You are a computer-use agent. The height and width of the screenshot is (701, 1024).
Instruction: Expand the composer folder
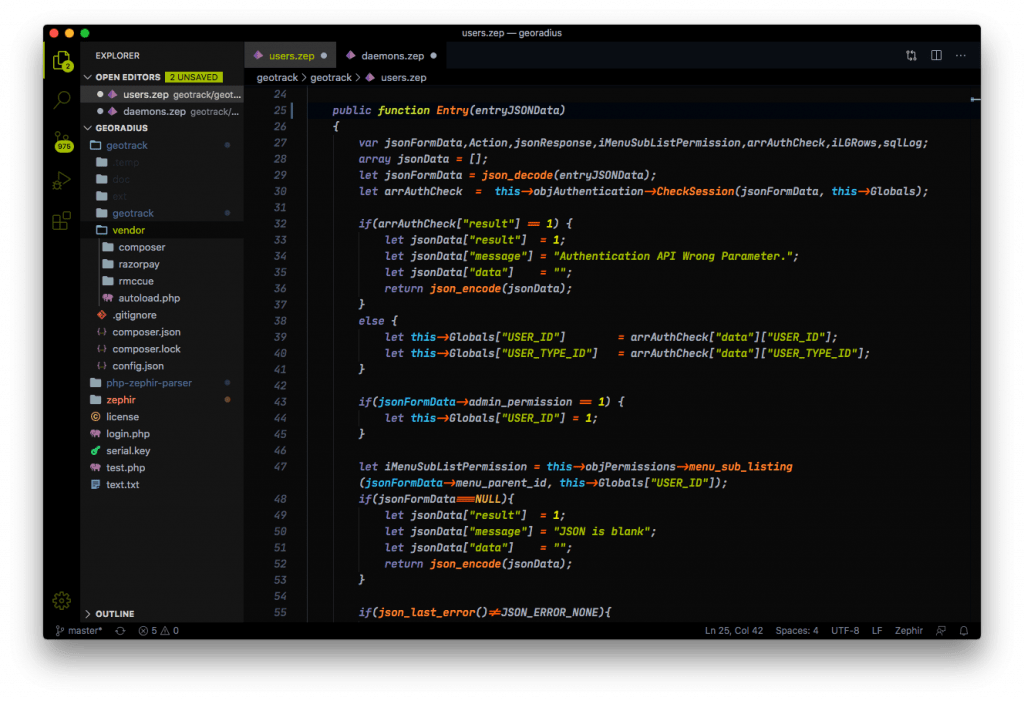click(x=162, y=247)
